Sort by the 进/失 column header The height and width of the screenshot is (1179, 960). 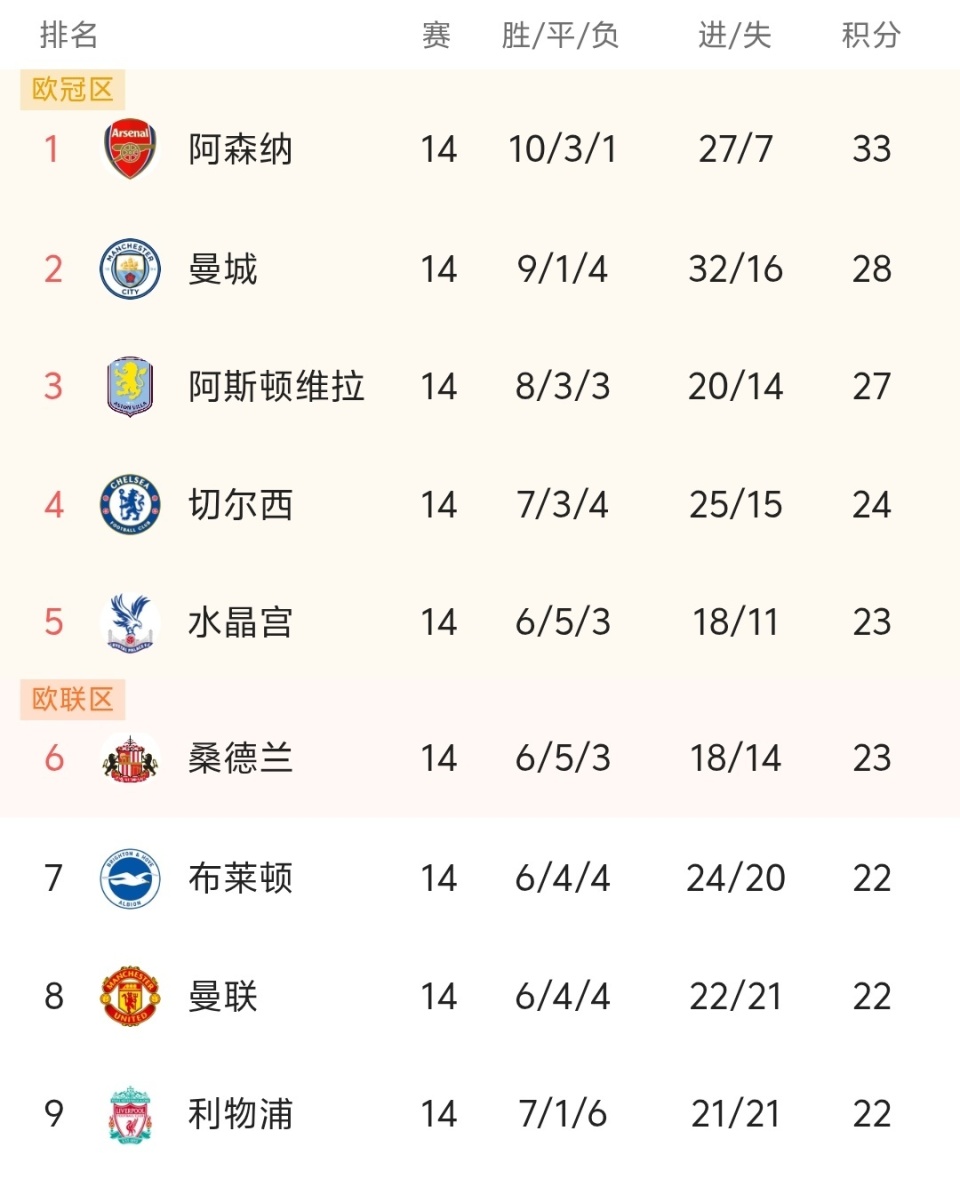point(735,36)
